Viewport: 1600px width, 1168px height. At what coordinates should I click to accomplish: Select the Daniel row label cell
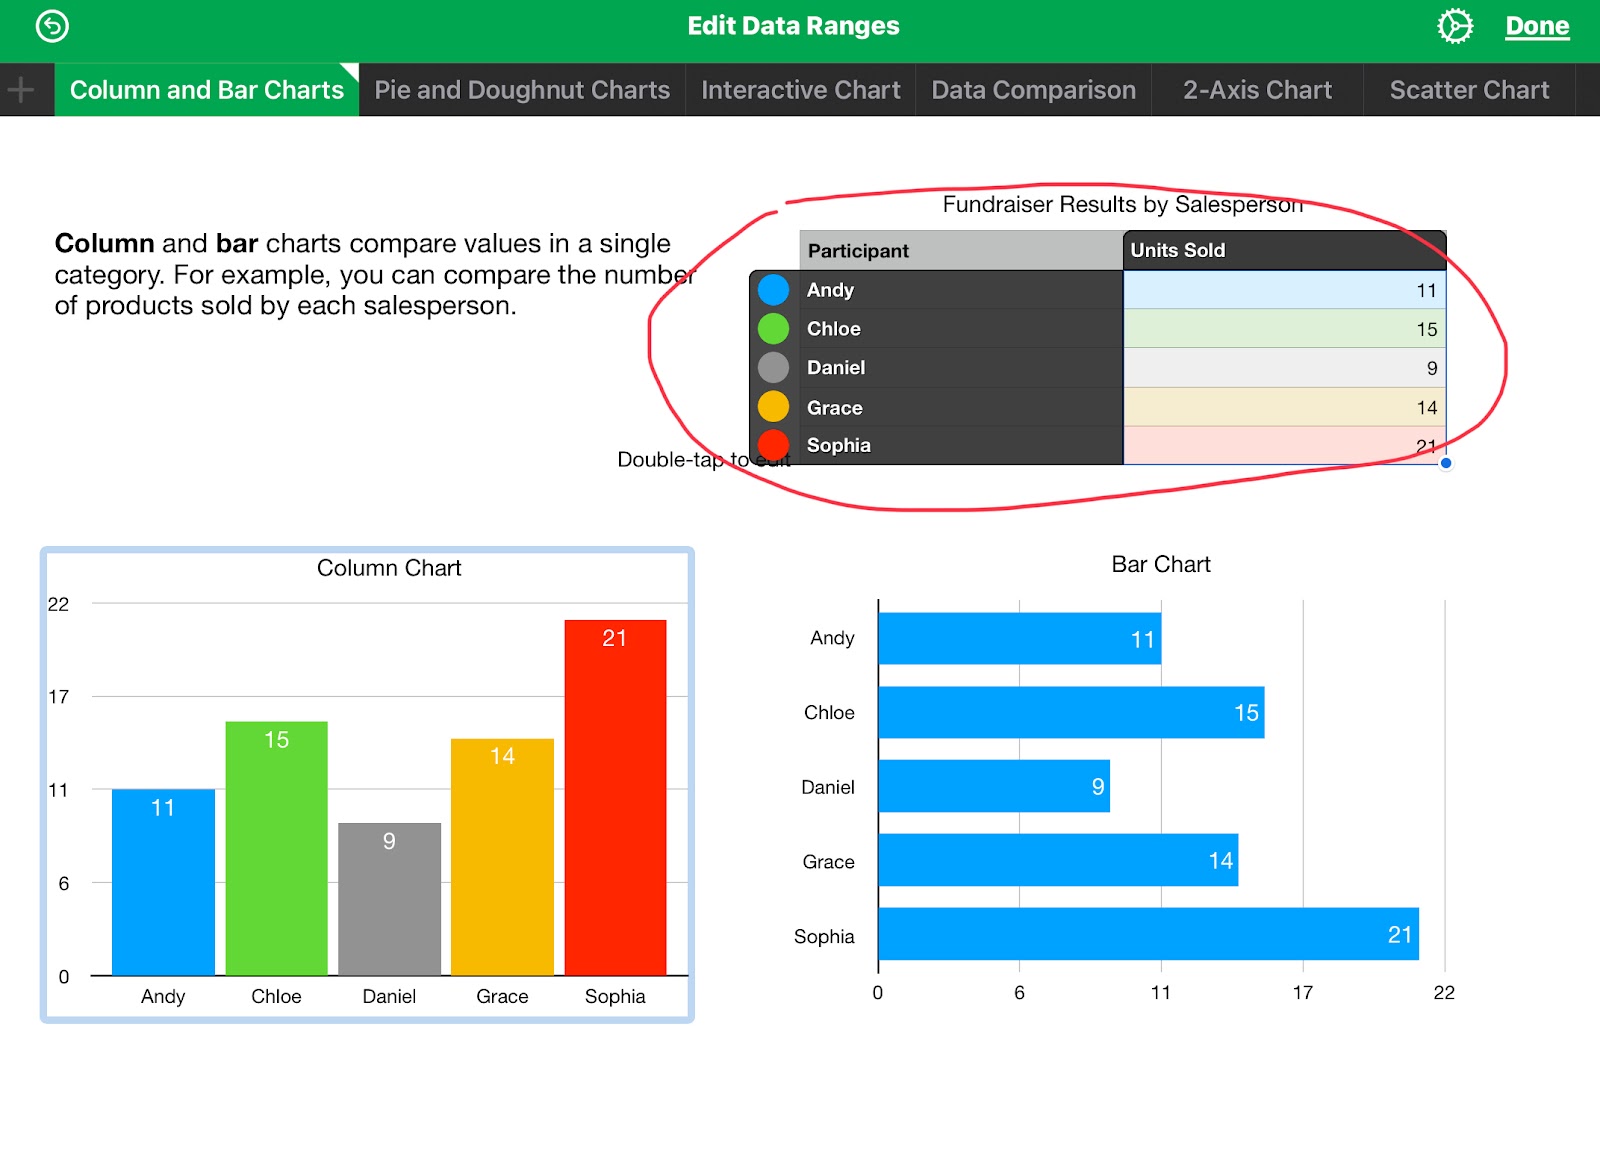coord(961,368)
